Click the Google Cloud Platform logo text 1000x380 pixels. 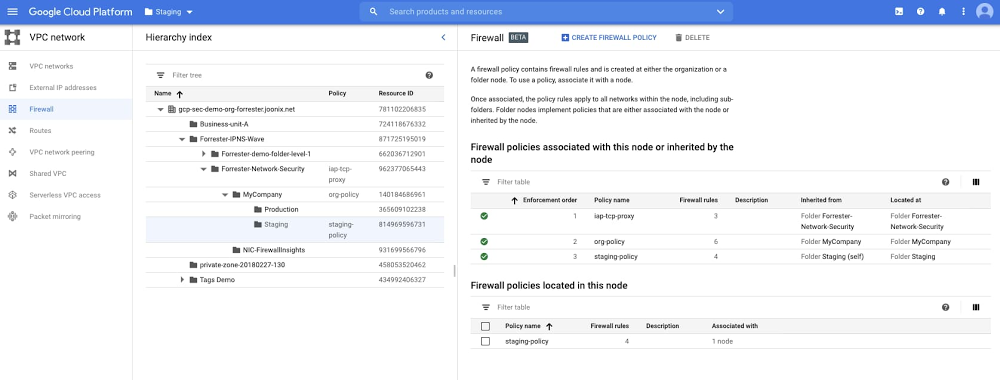coord(80,11)
